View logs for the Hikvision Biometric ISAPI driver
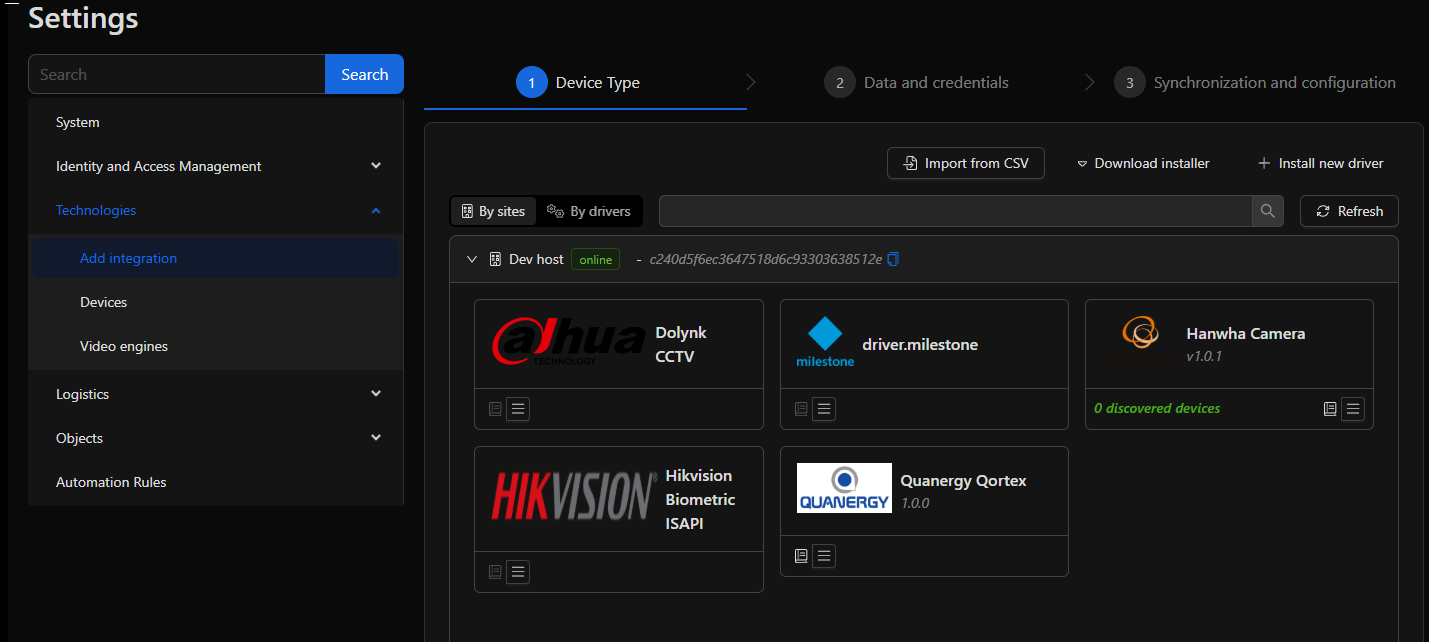 (517, 571)
